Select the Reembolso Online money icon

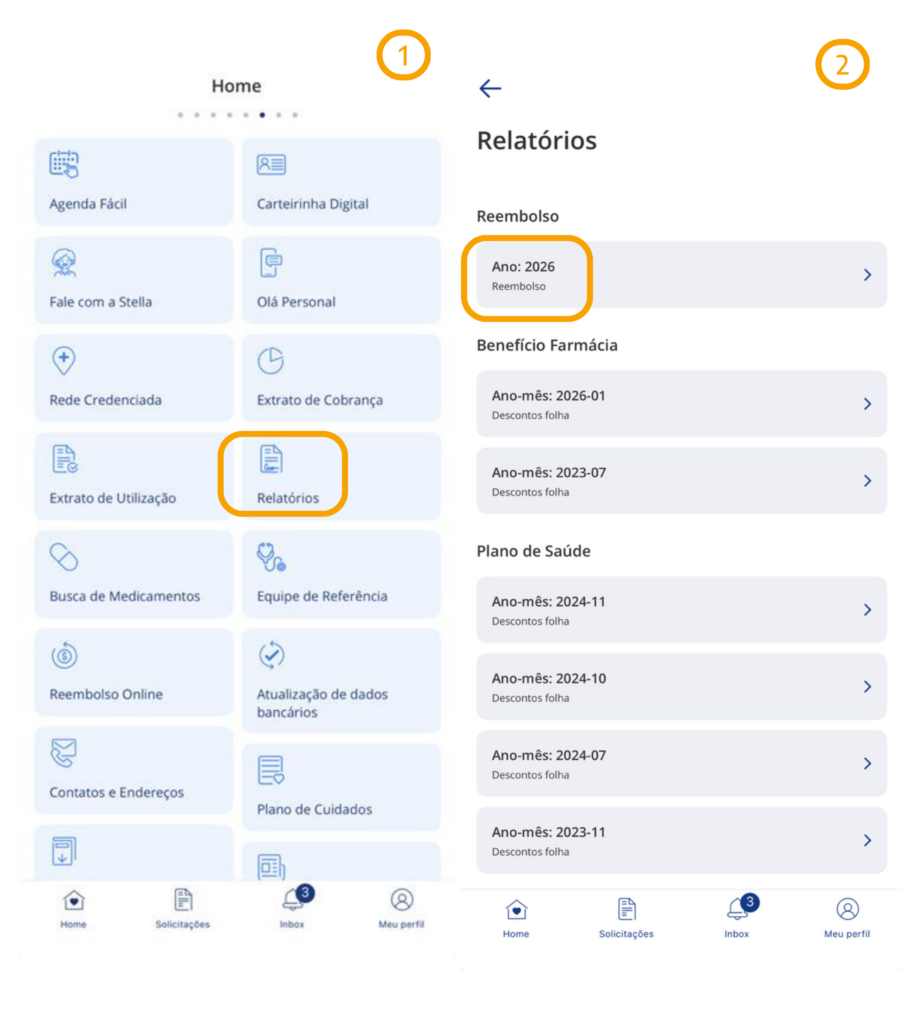click(64, 655)
